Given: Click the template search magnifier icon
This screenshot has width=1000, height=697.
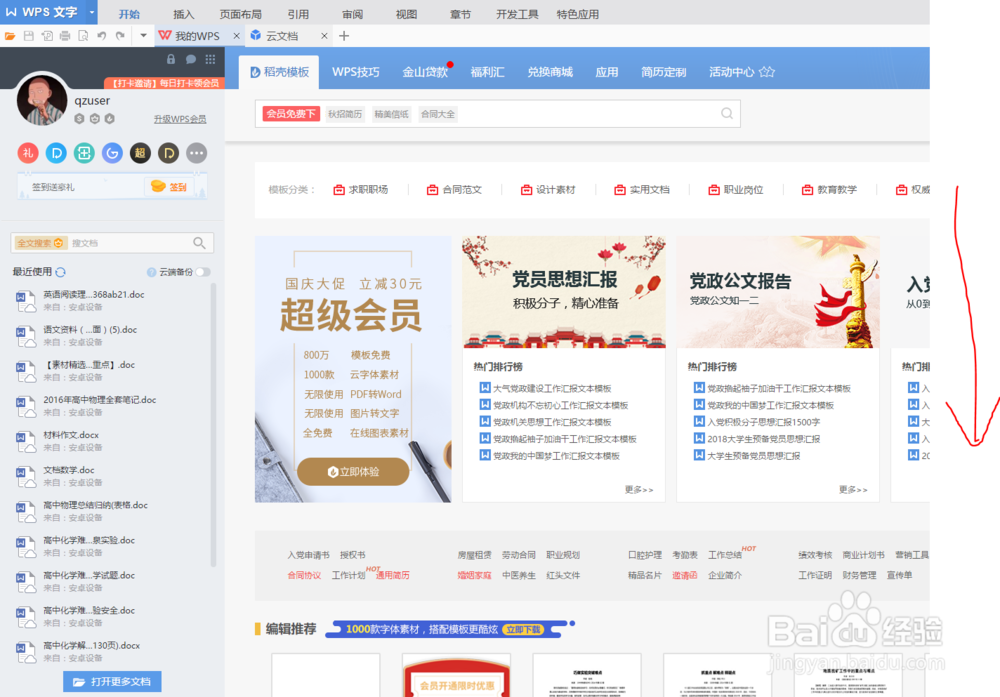Looking at the screenshot, I should 726,114.
